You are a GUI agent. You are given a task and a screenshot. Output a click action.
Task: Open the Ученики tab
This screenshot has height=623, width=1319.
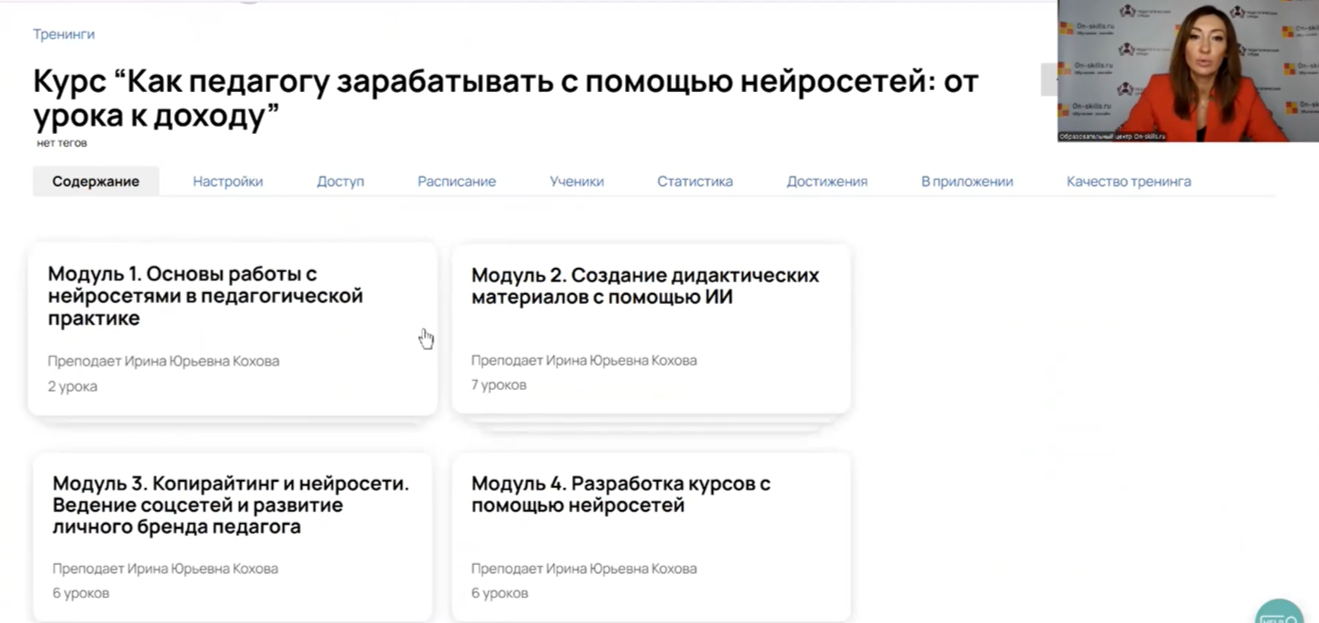(x=576, y=181)
